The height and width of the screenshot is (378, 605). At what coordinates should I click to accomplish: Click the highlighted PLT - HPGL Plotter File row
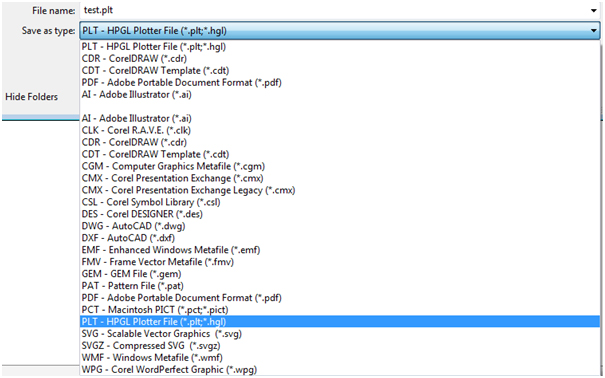340,322
